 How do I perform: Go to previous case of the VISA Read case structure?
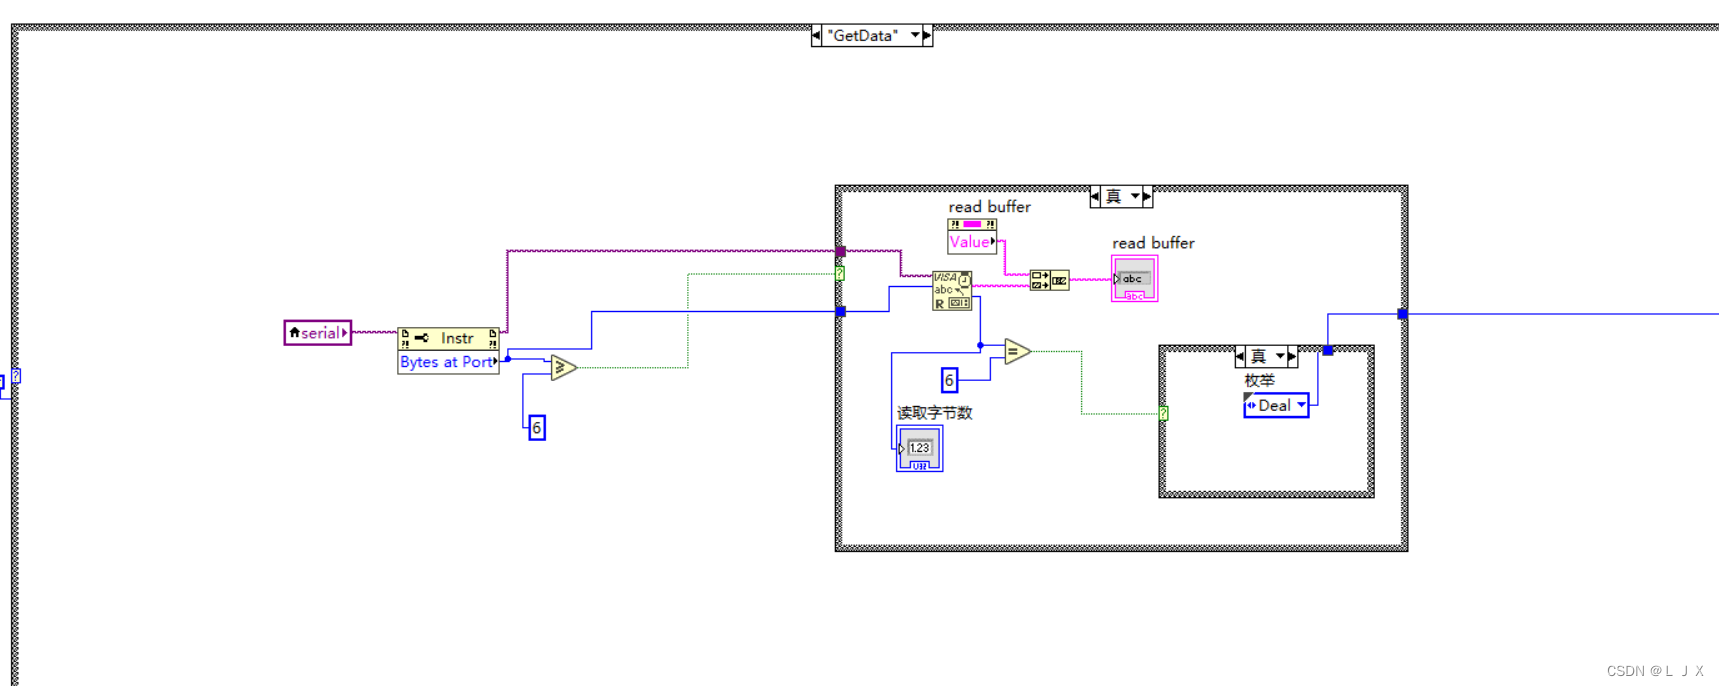1095,196
